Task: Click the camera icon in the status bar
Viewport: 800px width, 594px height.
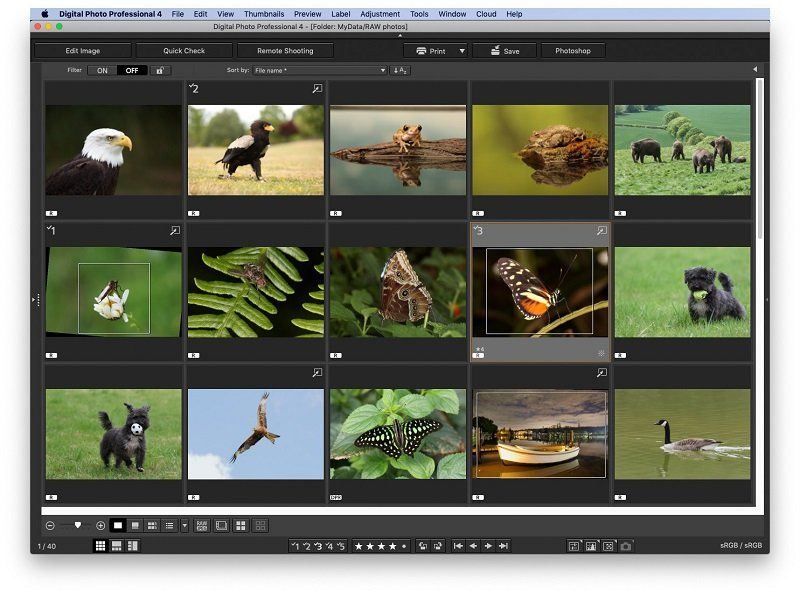Action: (625, 544)
